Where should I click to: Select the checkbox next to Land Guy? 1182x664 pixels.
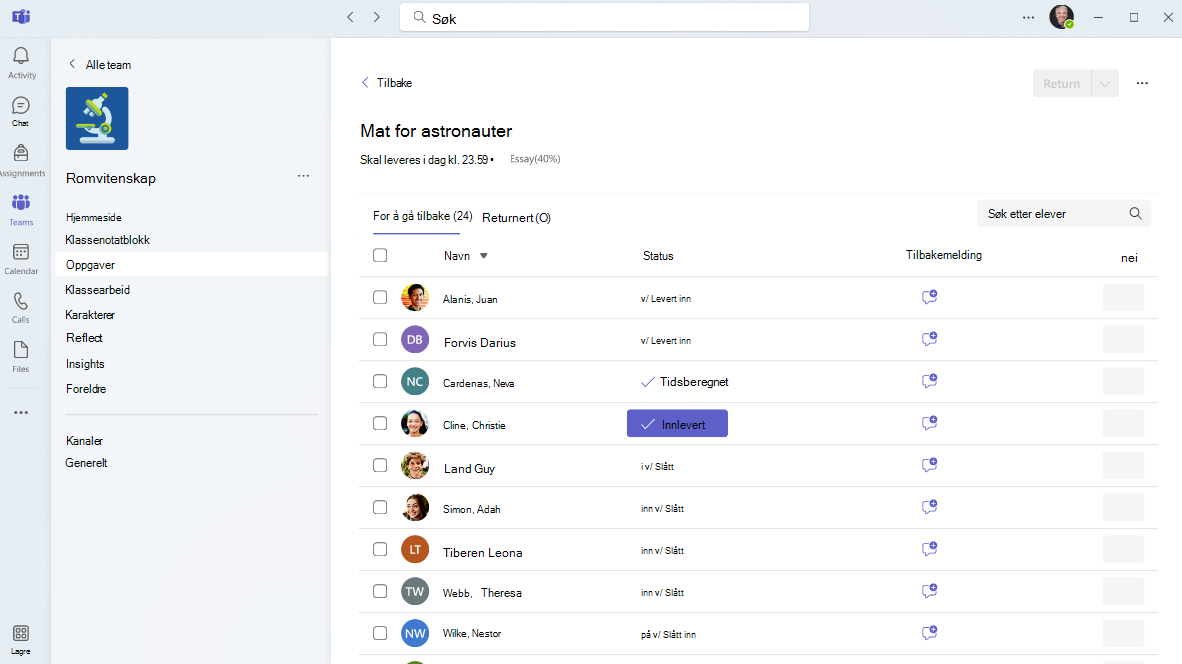pyautogui.click(x=380, y=465)
